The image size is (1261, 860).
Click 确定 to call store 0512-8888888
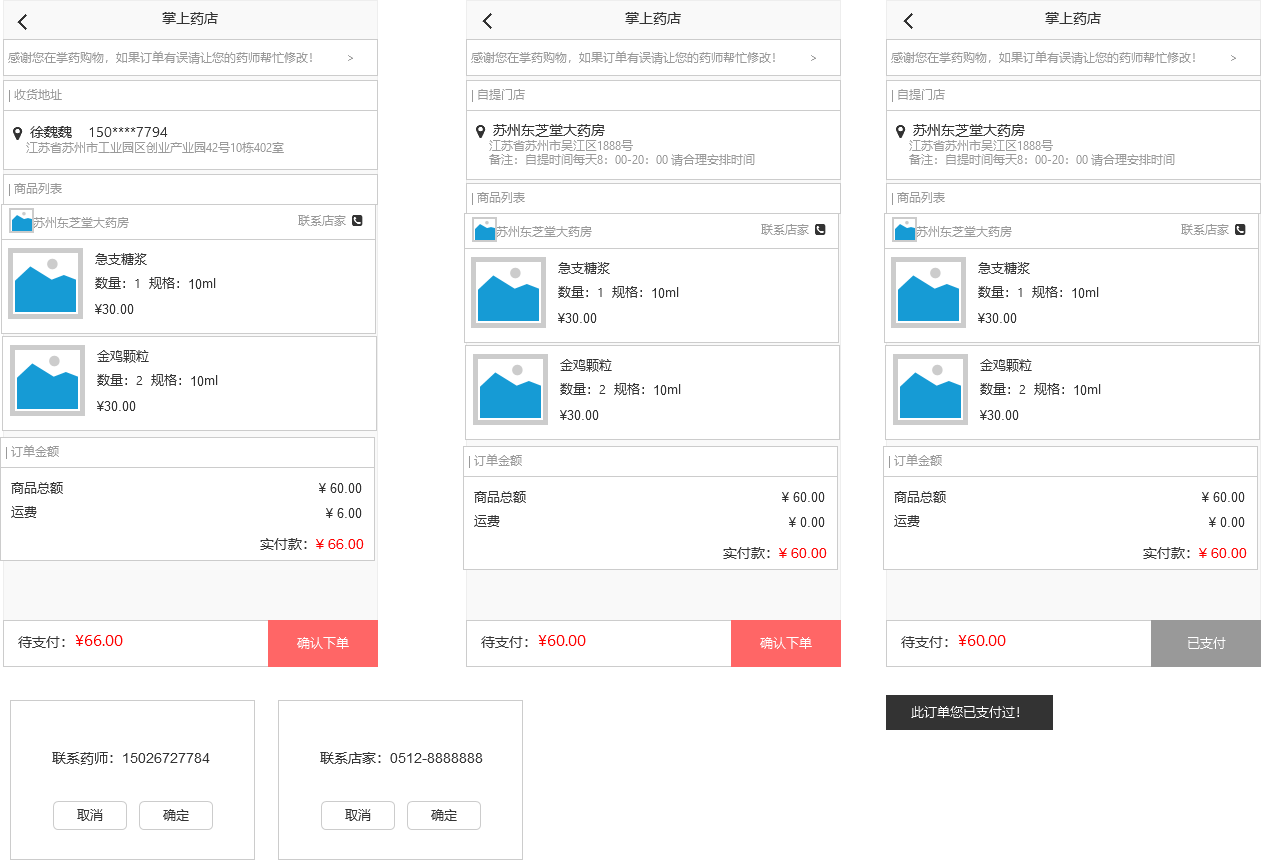pyautogui.click(x=444, y=815)
